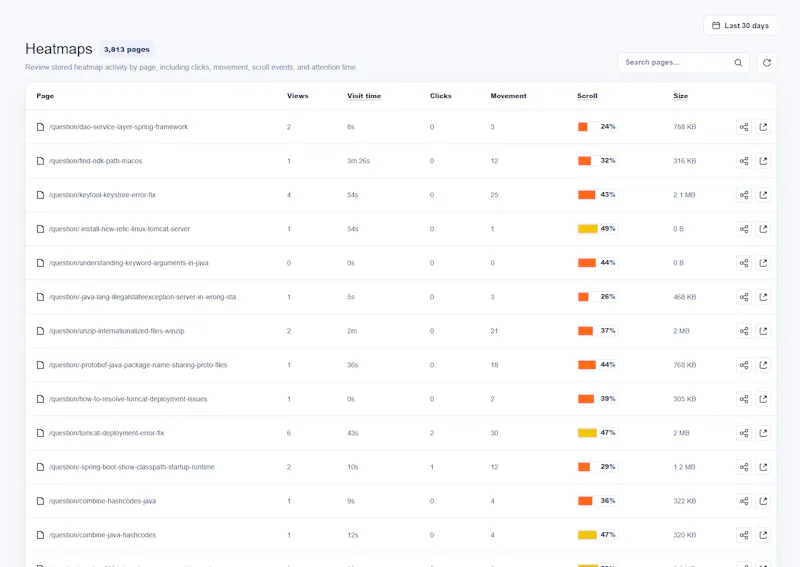
Task: Share the tomcat-deployment-error-fix row
Action: 744,433
